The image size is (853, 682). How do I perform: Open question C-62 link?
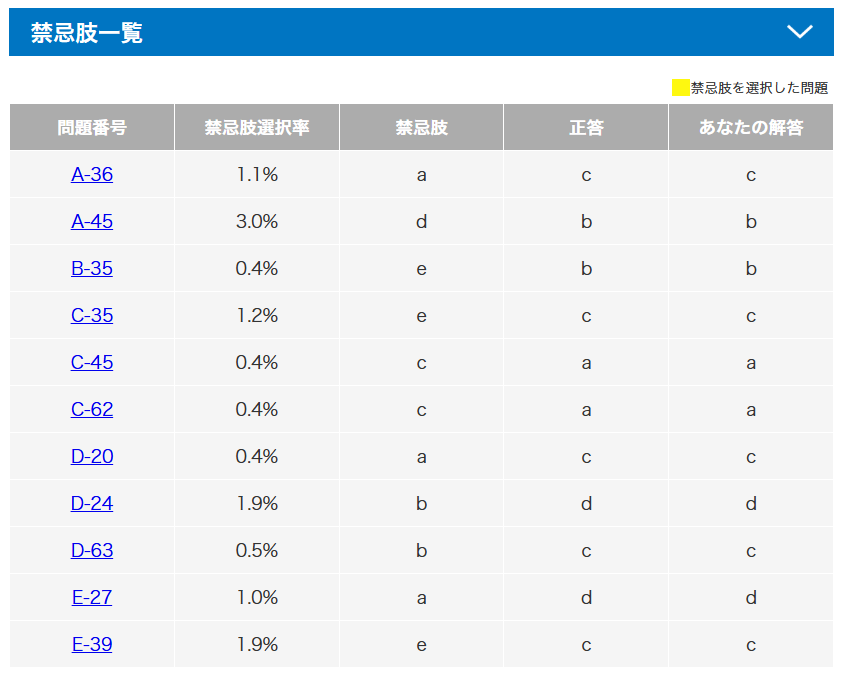pos(92,410)
